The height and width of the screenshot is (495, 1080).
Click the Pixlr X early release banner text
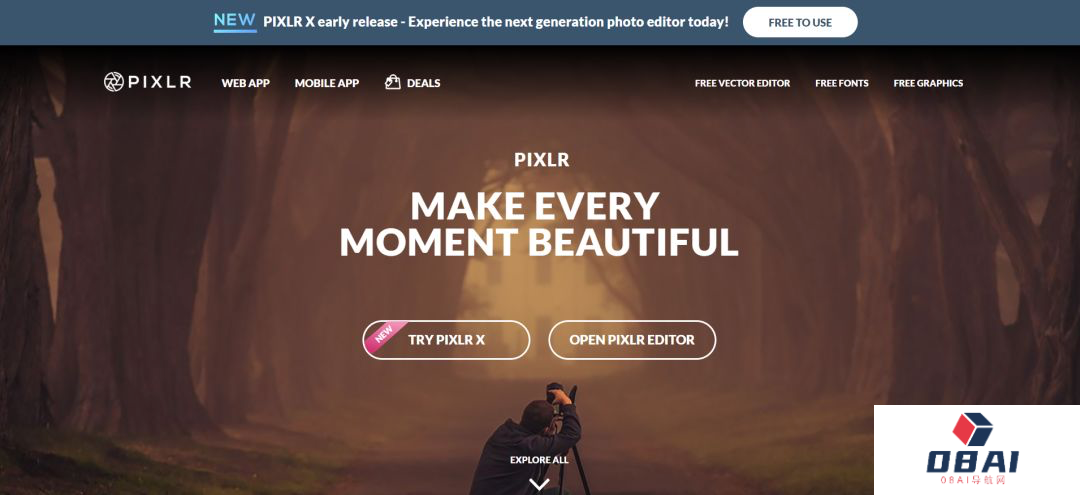[x=495, y=22]
